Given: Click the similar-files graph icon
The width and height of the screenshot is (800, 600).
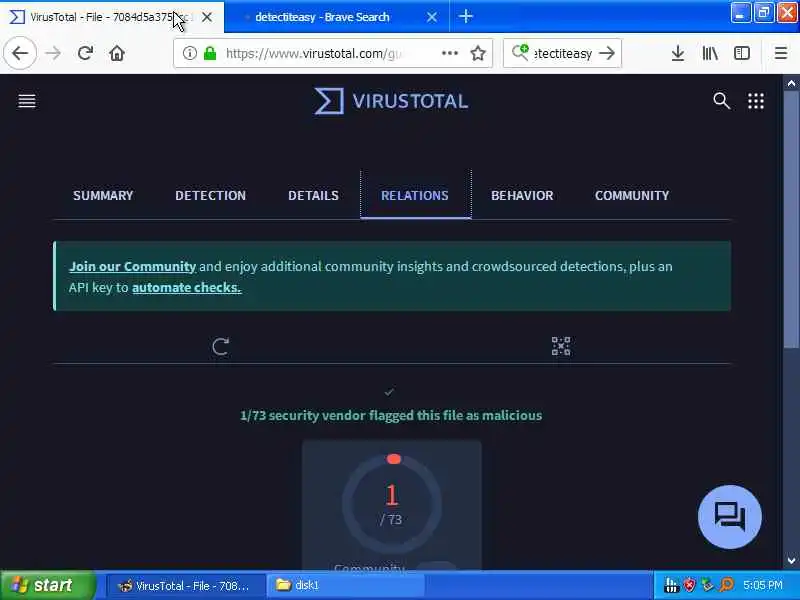Looking at the screenshot, I should 561,346.
